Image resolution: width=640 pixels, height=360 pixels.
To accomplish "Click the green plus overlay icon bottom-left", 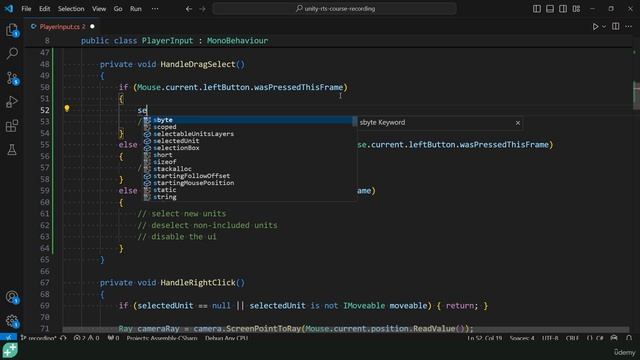I will [x=10, y=350].
